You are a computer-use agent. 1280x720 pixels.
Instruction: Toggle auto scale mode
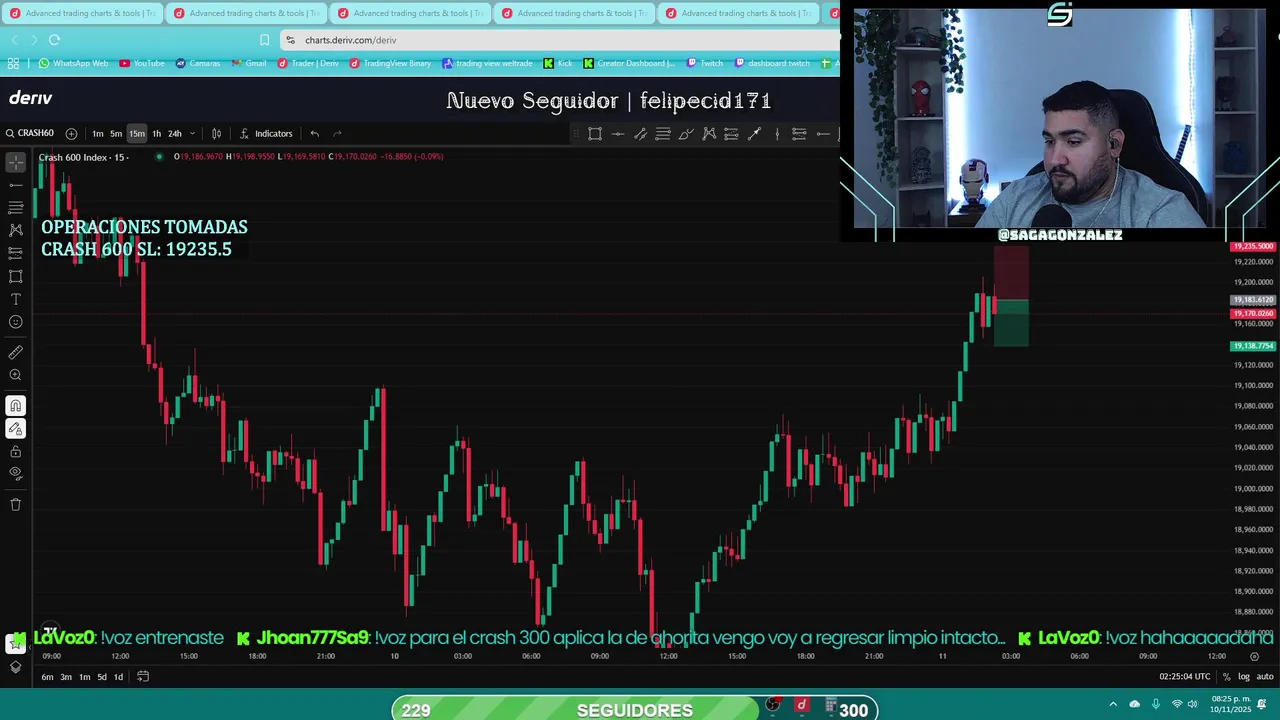[x=1265, y=677]
